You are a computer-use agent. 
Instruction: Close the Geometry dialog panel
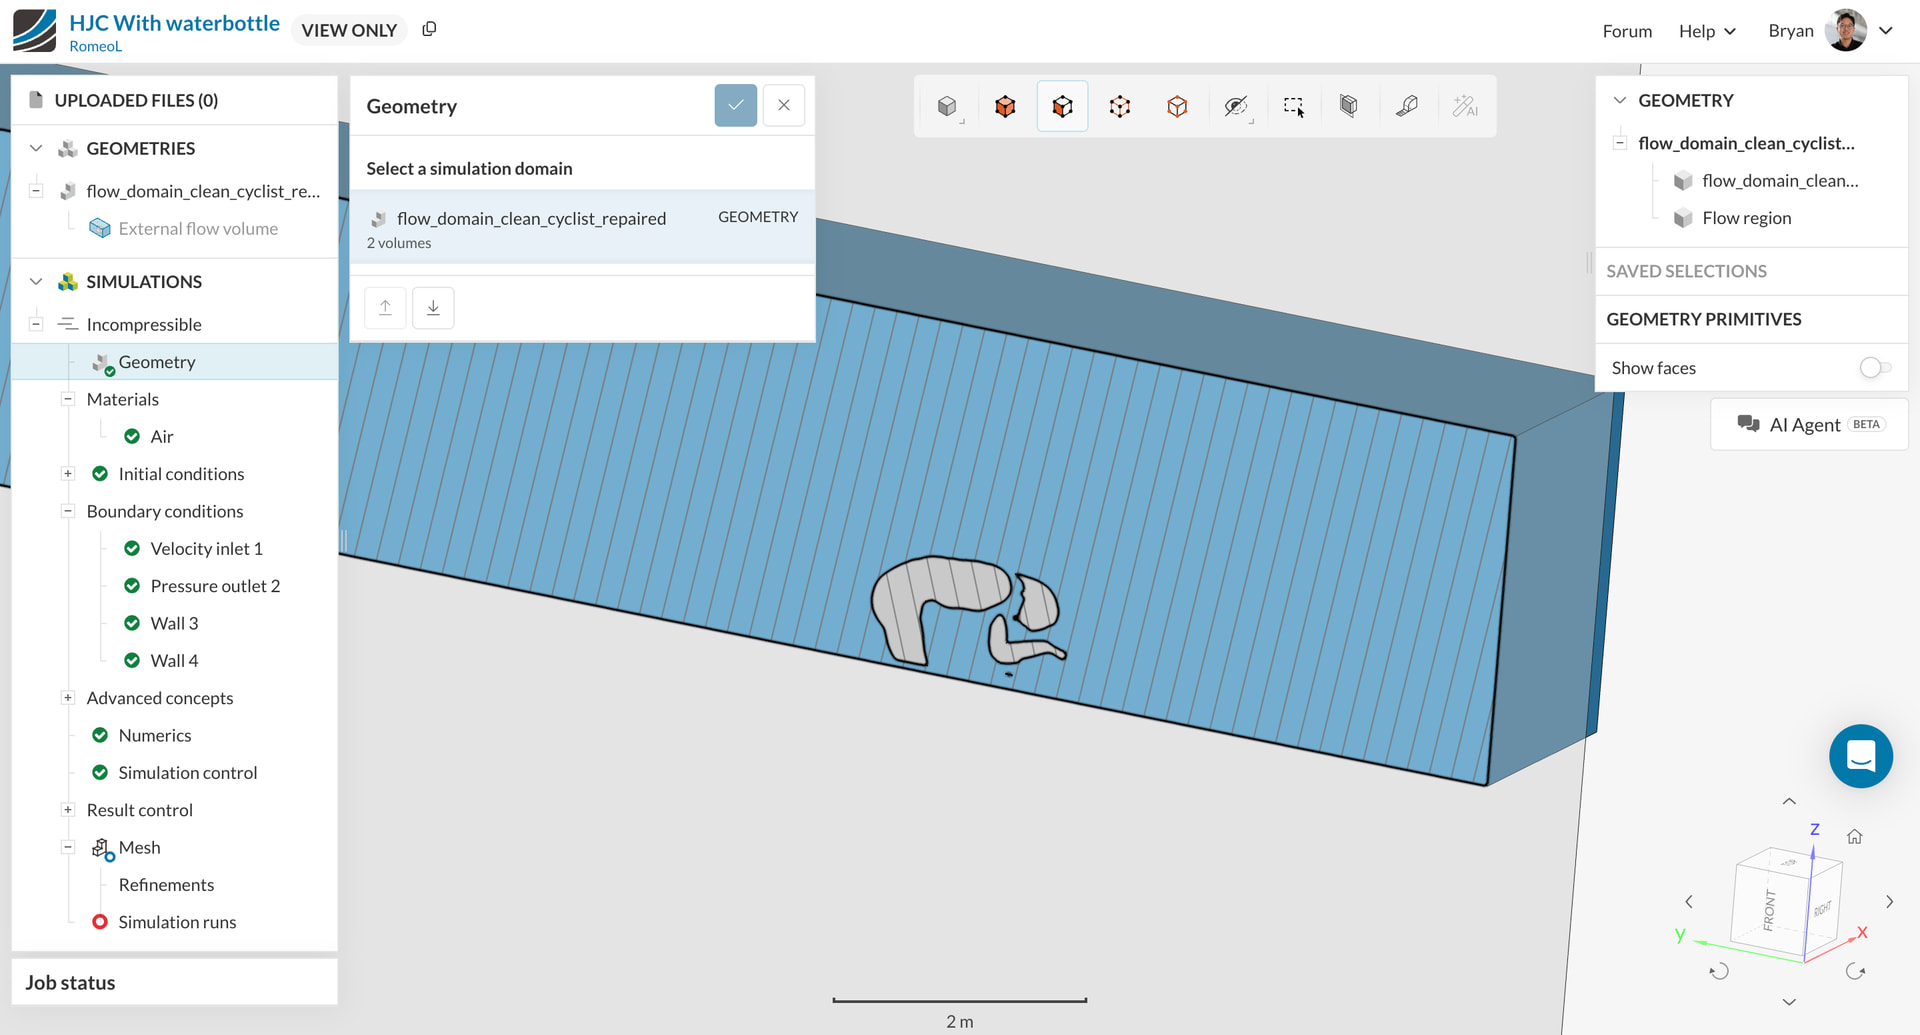784,106
